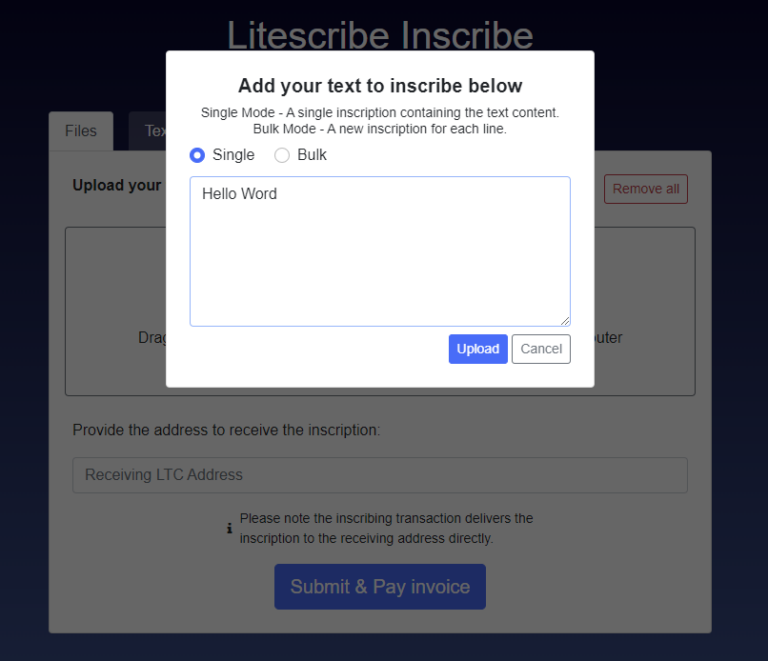The height and width of the screenshot is (661, 768).
Task: Click the text area resize handle corner
Action: 565,321
